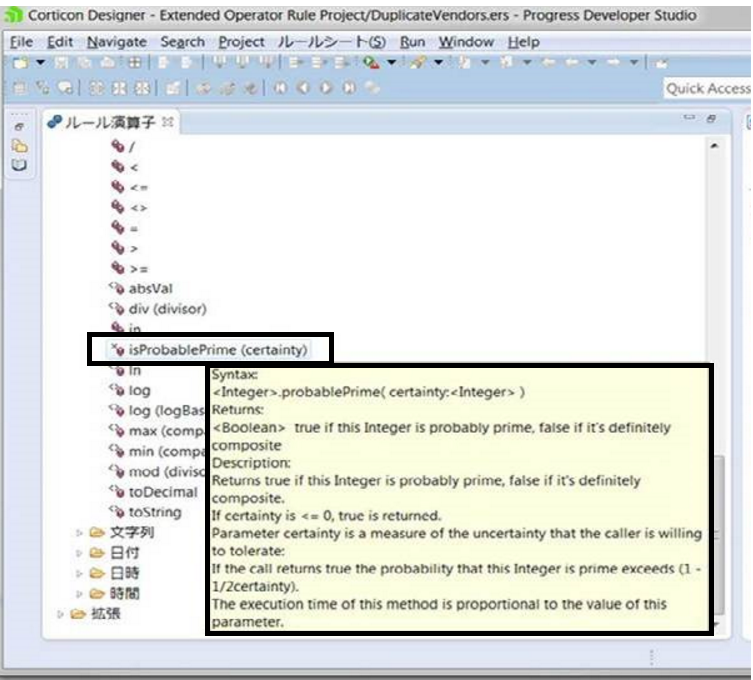Open the Forward history dropdown arrow
This screenshot has width=753, height=680.
coord(634,62)
